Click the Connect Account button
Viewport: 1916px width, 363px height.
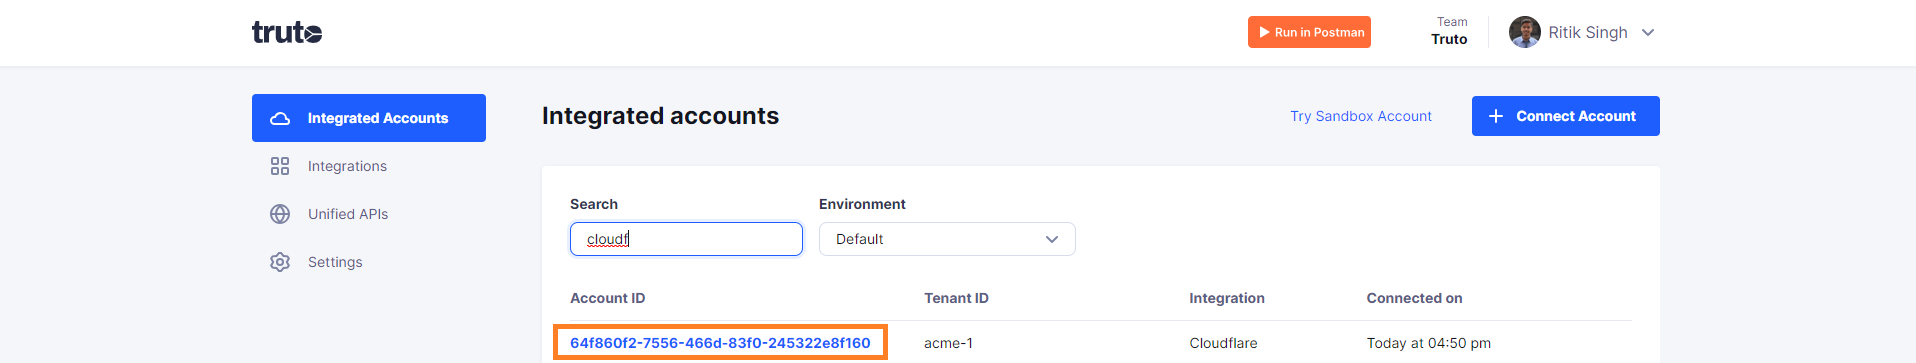point(1566,116)
